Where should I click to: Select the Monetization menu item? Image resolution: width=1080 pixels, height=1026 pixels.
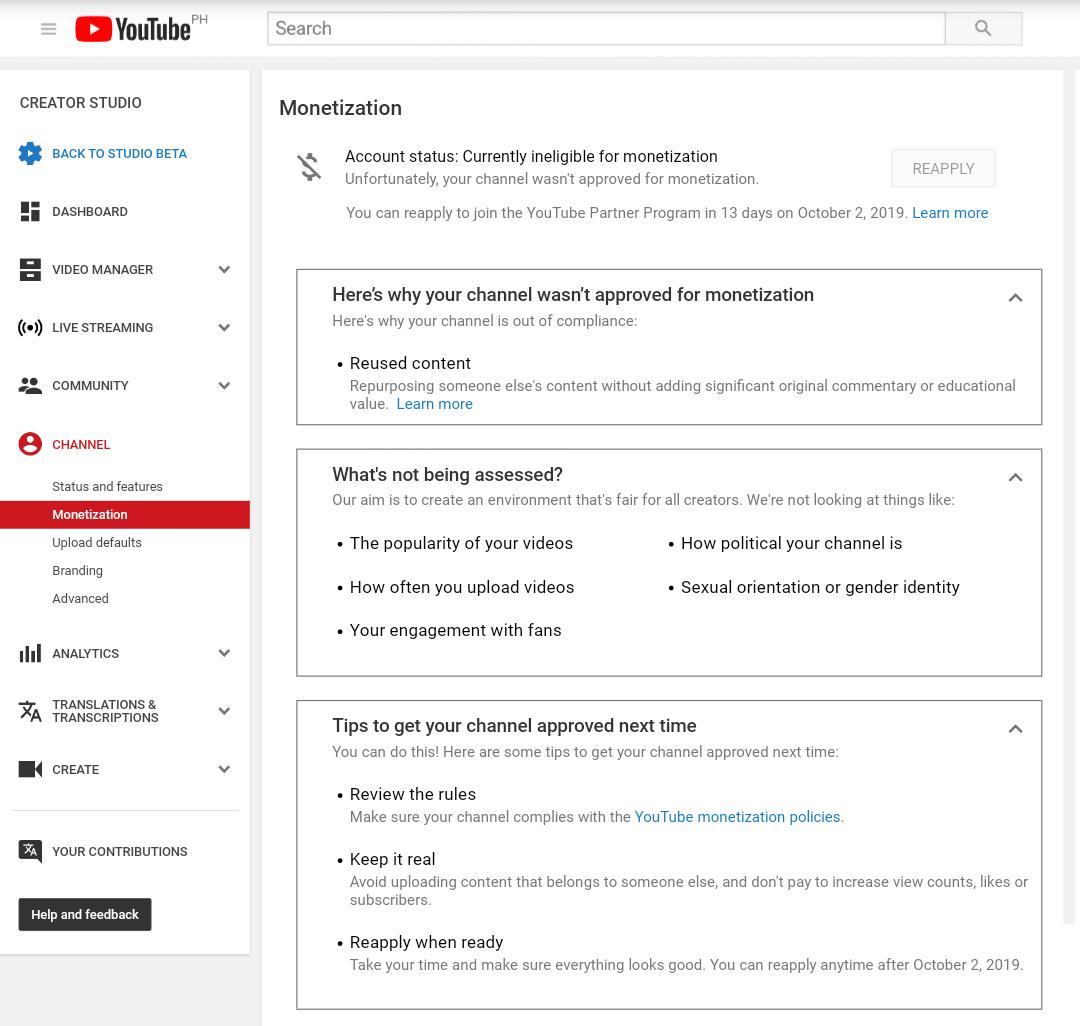(x=125, y=514)
